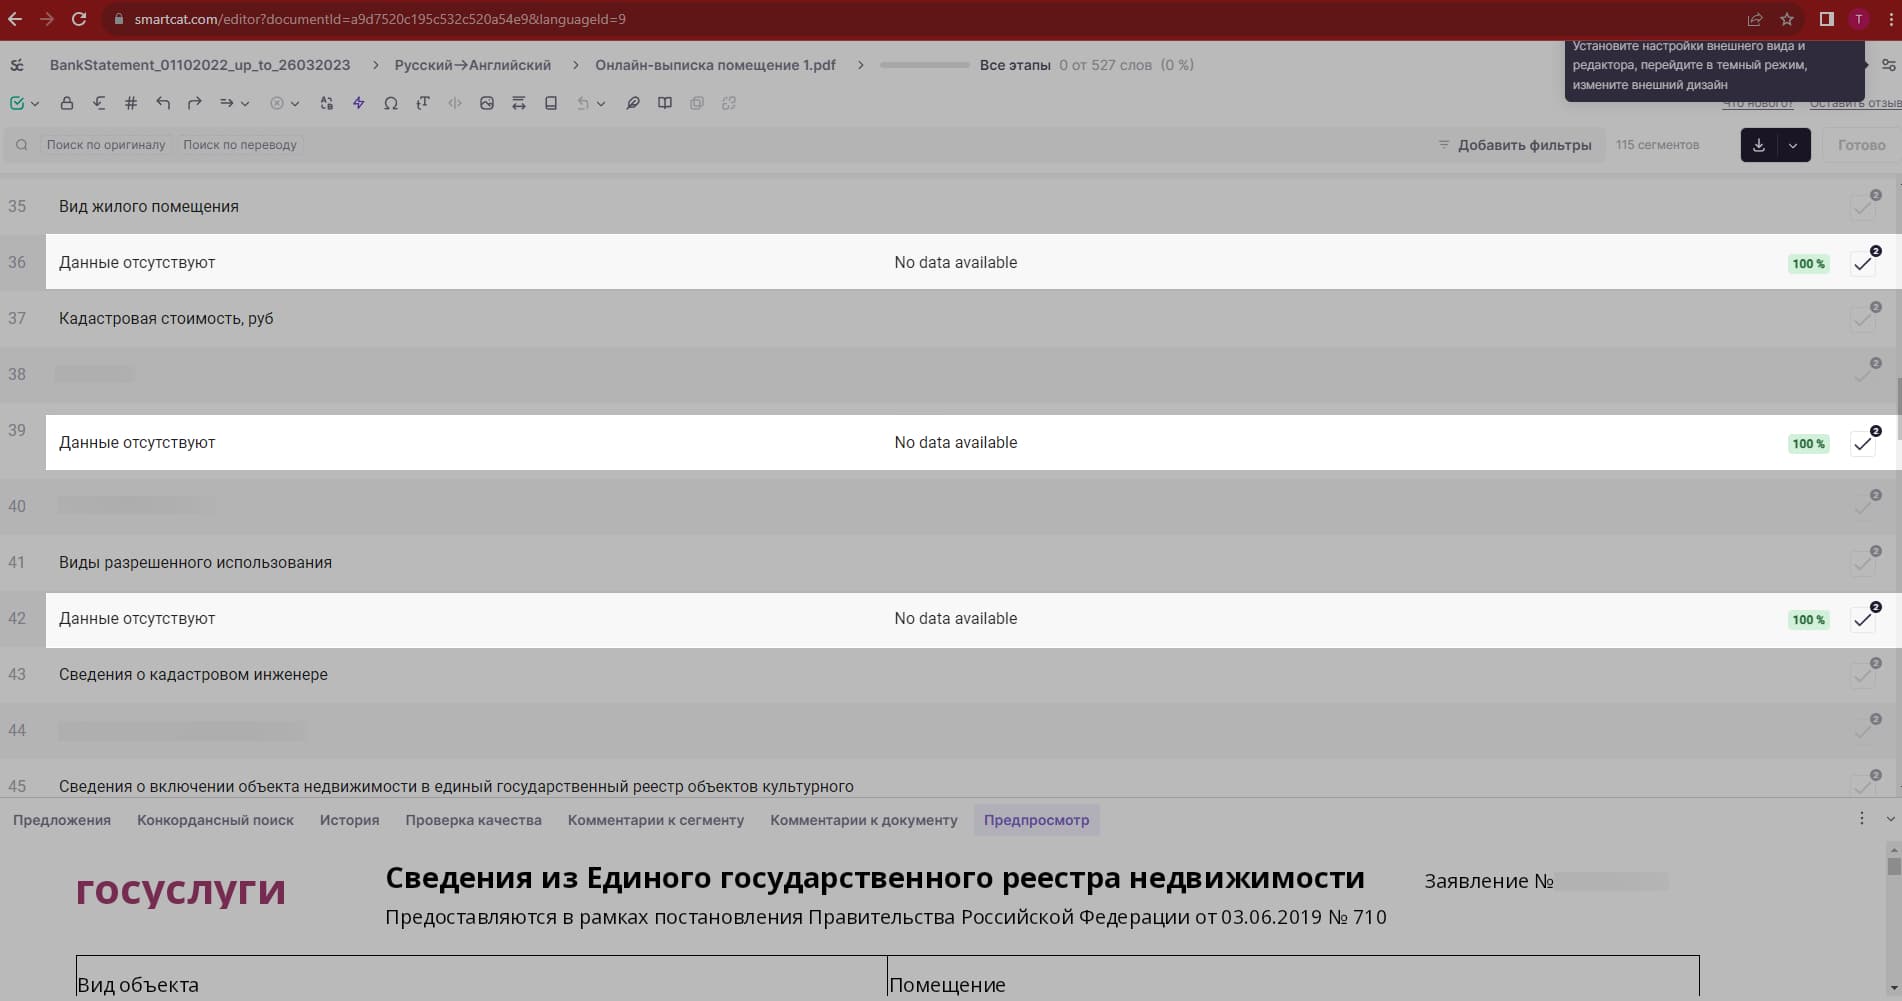The image size is (1902, 1001).
Task: Click the copy source to target icon
Action: 99,103
